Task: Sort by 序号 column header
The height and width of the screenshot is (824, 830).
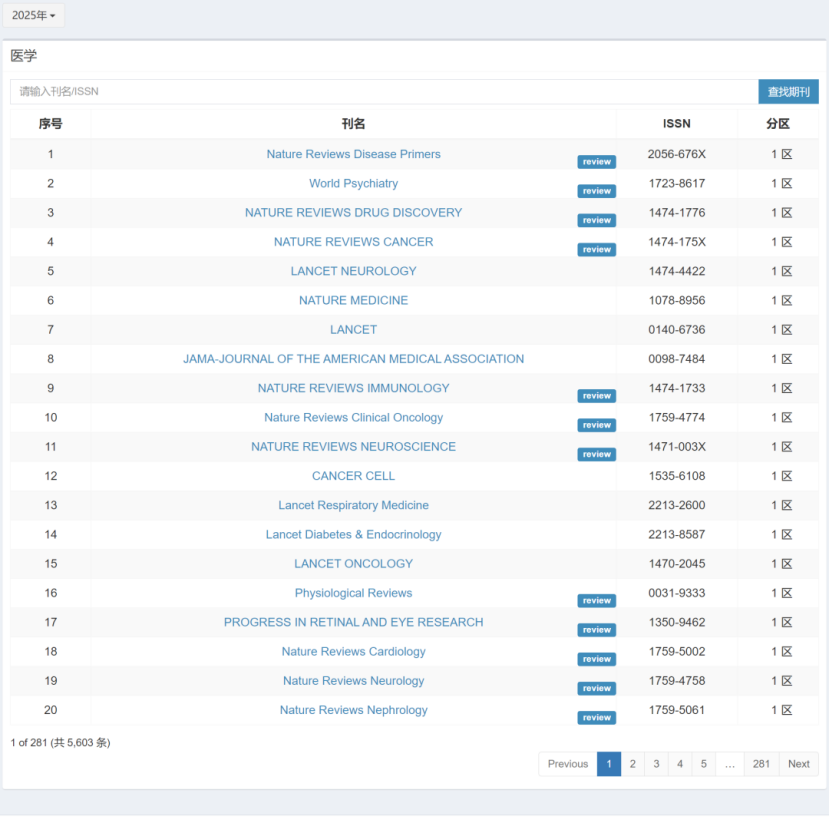Action: (50, 124)
